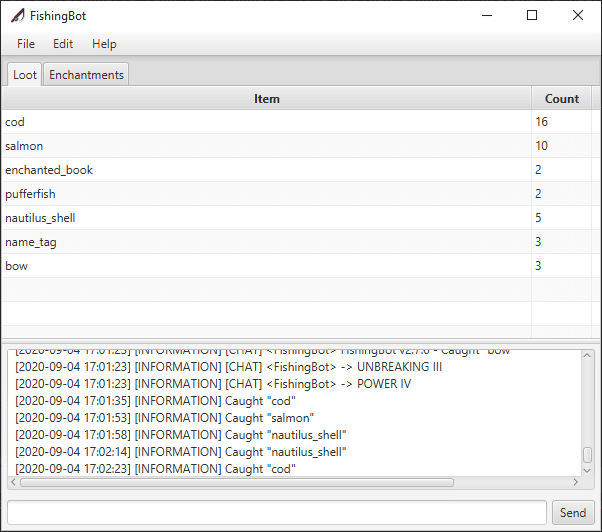This screenshot has height=532, width=602.
Task: Open the Edit menu
Action: [x=63, y=44]
